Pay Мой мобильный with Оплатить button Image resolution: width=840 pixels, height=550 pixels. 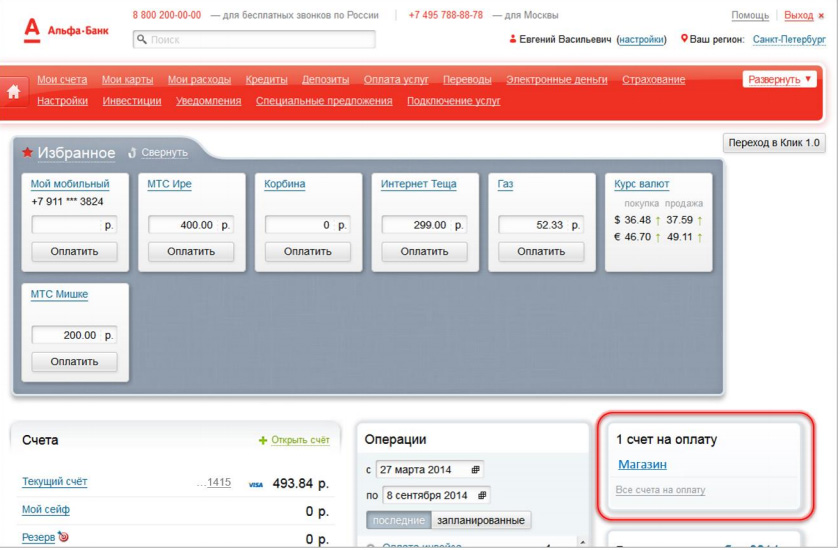[x=74, y=251]
